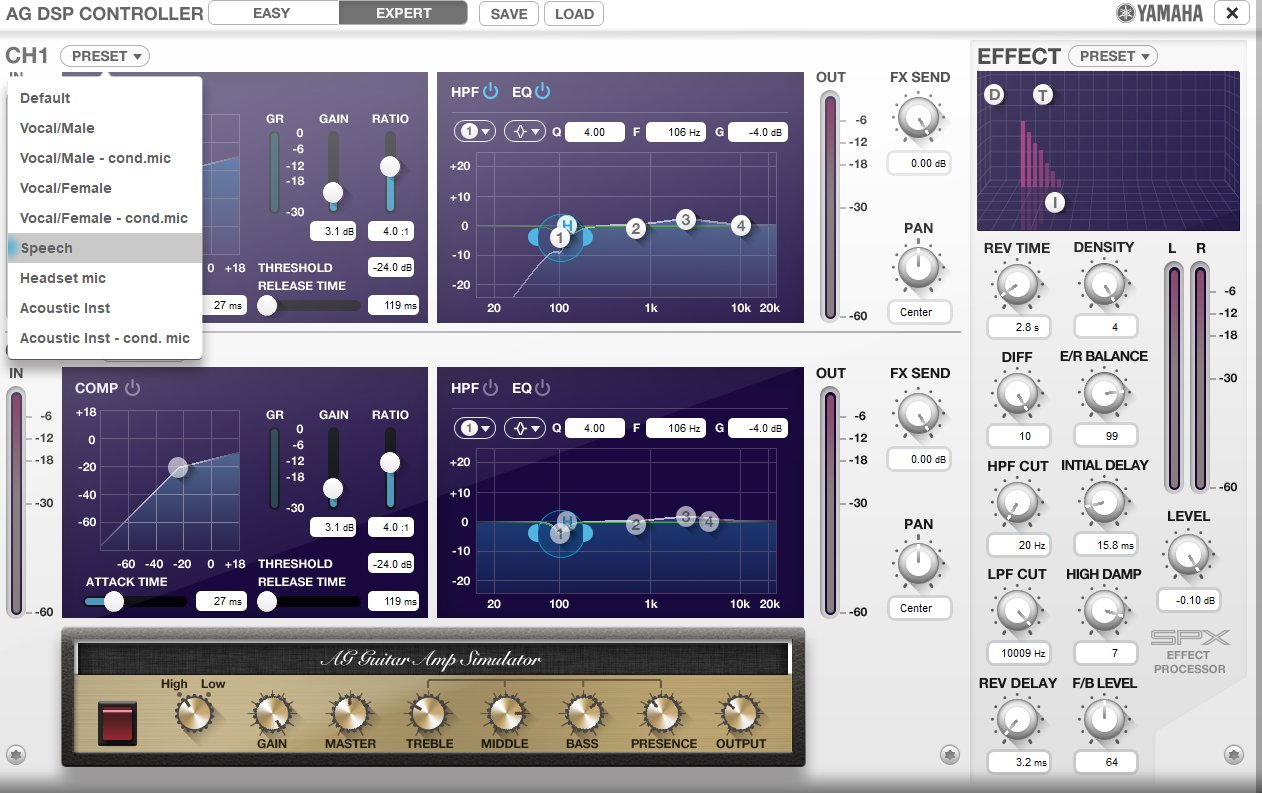Click the effect LEVEL knob
Image resolution: width=1262 pixels, height=793 pixels.
[x=1187, y=555]
